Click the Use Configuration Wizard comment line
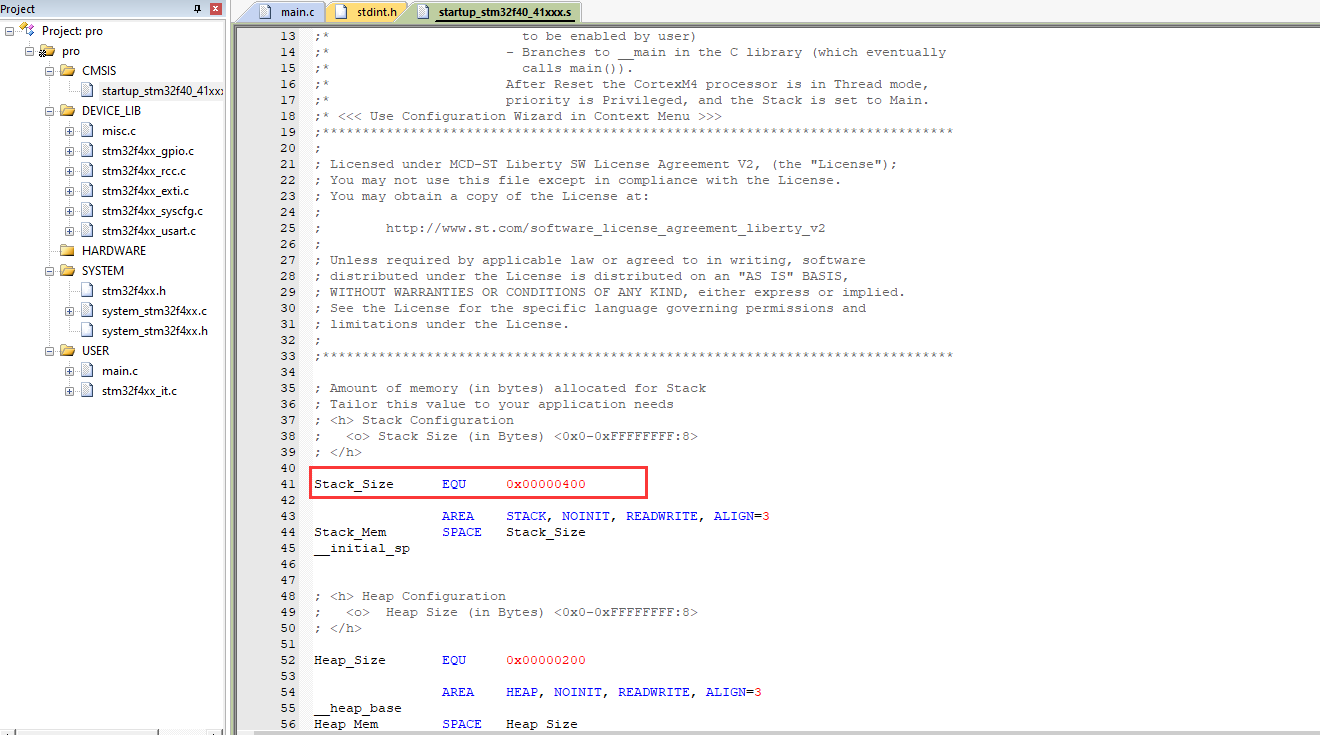The height and width of the screenshot is (735, 1320). 518,116
